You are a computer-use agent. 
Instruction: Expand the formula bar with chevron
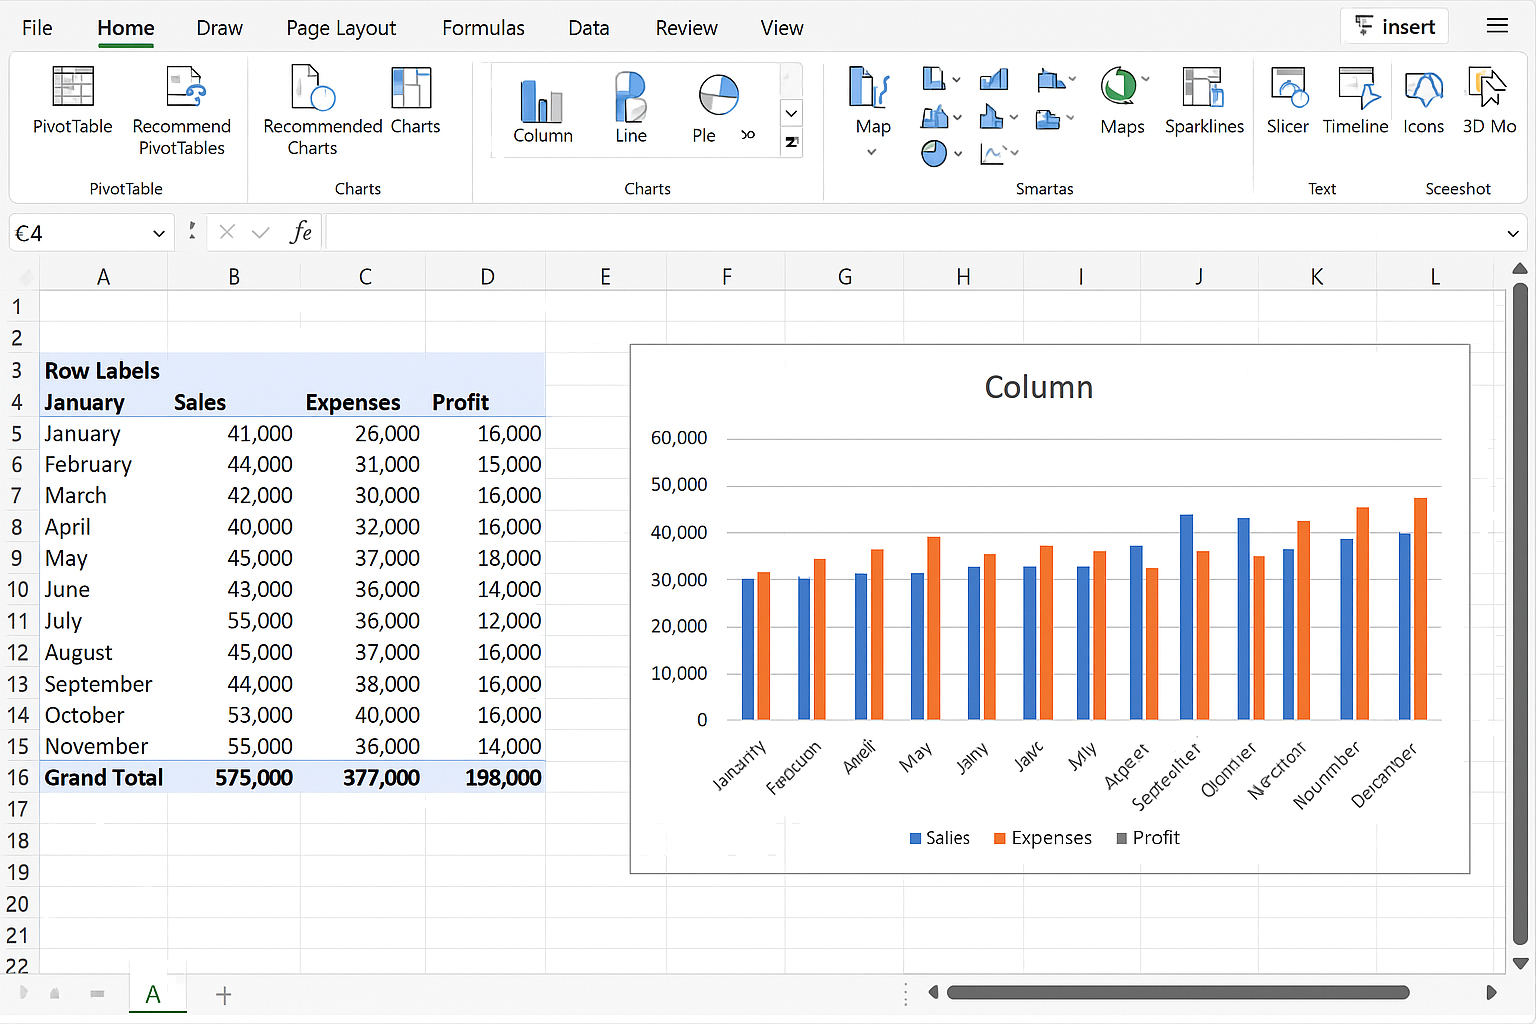pyautogui.click(x=1513, y=233)
